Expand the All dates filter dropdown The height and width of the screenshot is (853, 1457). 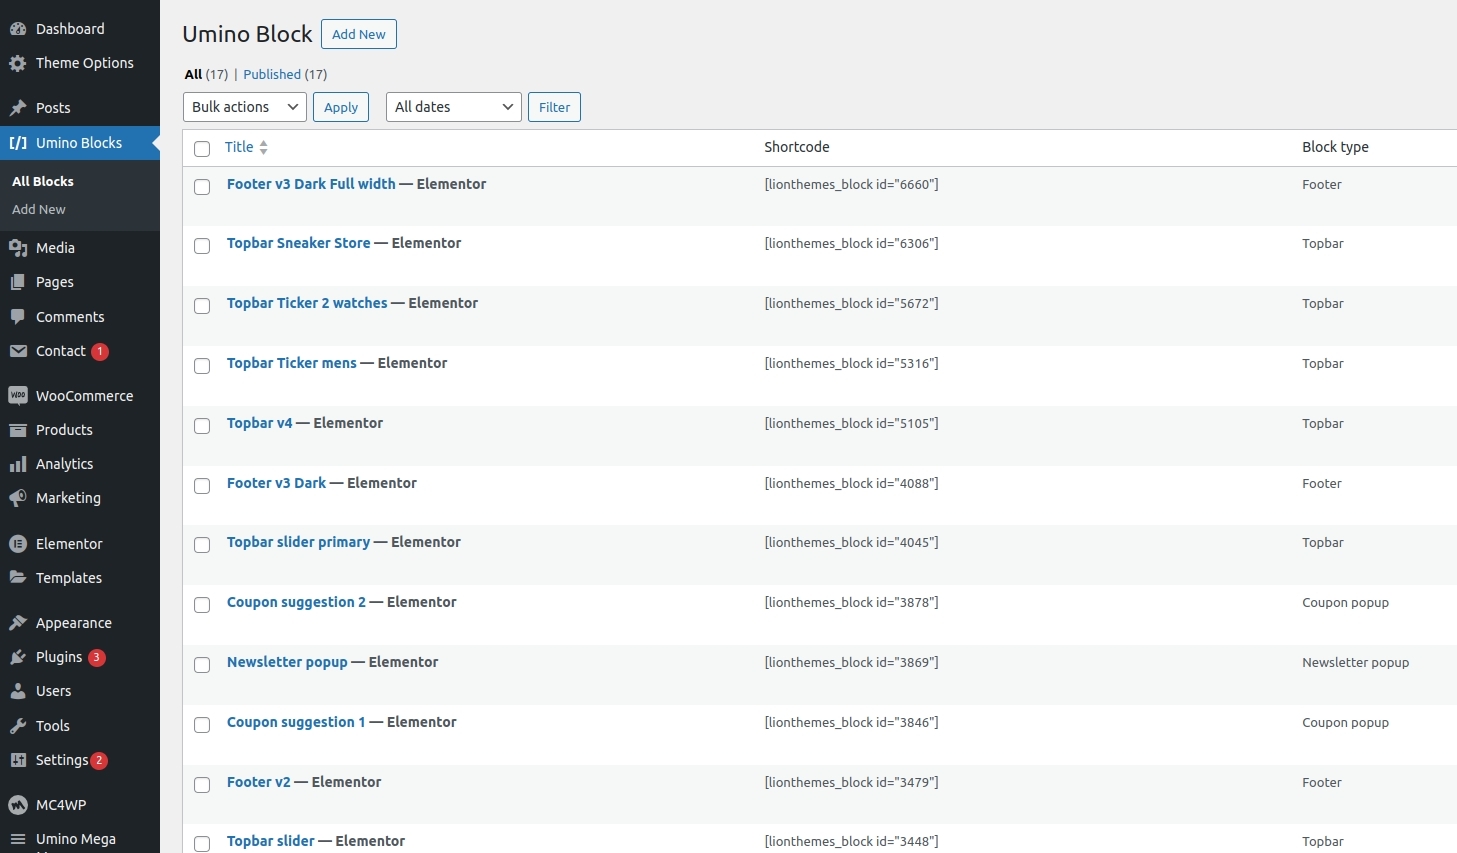tap(453, 107)
